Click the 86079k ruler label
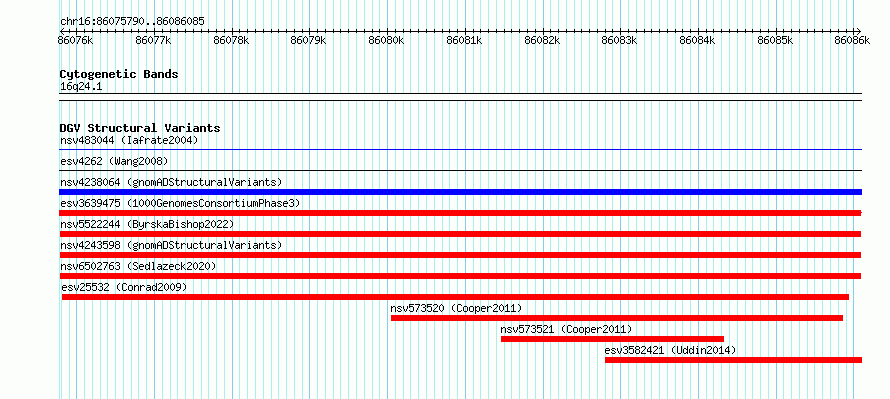The height and width of the screenshot is (399, 890). [x=309, y=40]
